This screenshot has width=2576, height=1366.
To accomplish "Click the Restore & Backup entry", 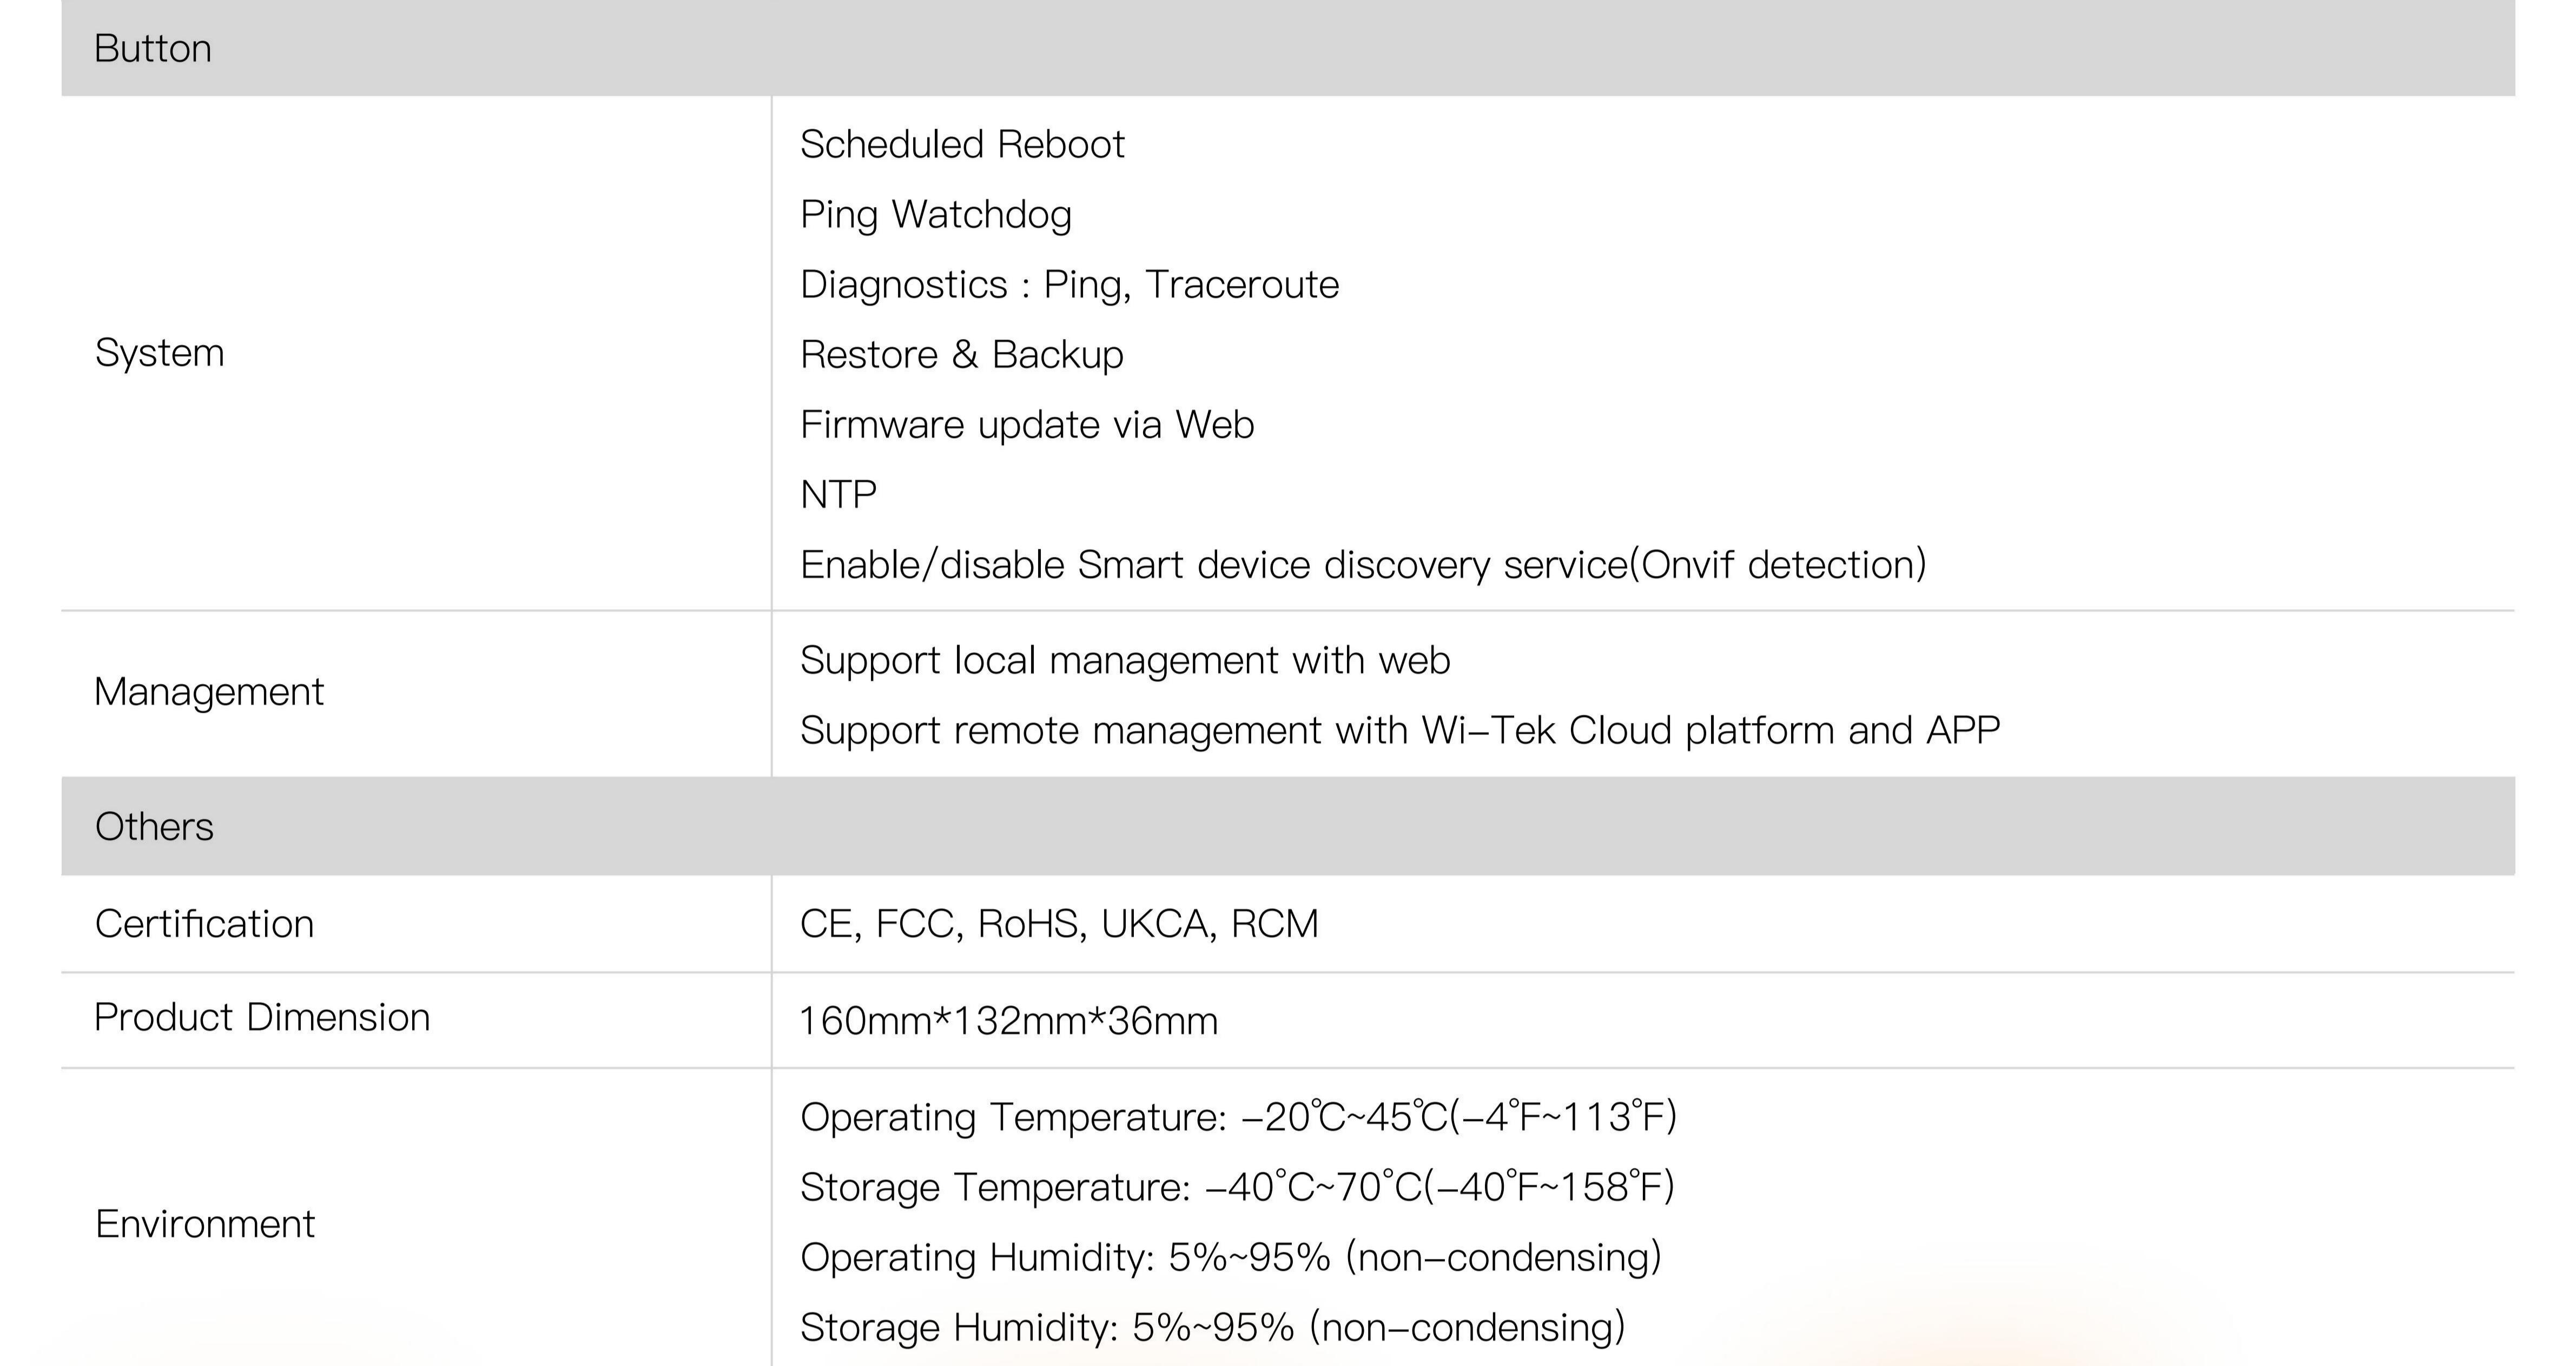I will 962,355.
